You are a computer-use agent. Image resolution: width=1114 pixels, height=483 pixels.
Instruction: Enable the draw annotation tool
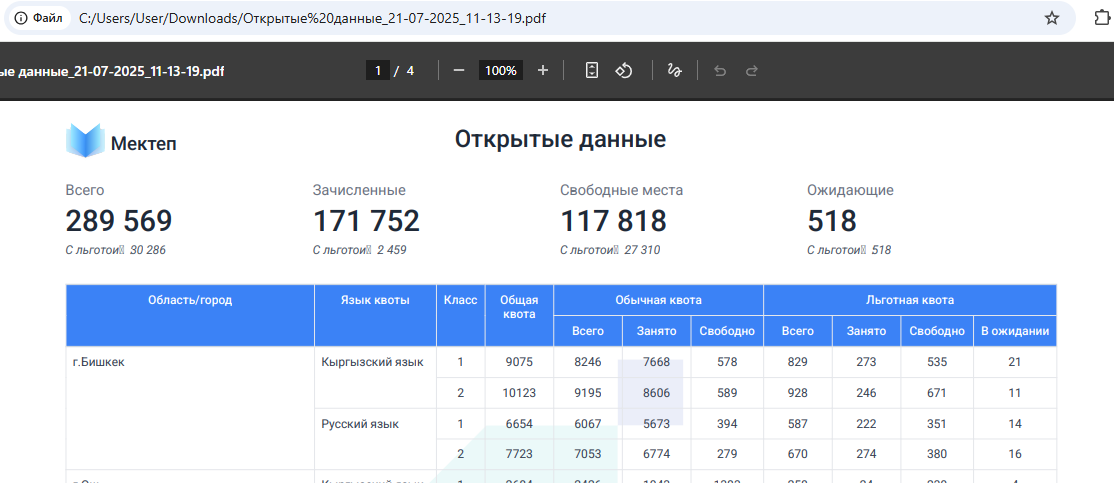pos(674,70)
